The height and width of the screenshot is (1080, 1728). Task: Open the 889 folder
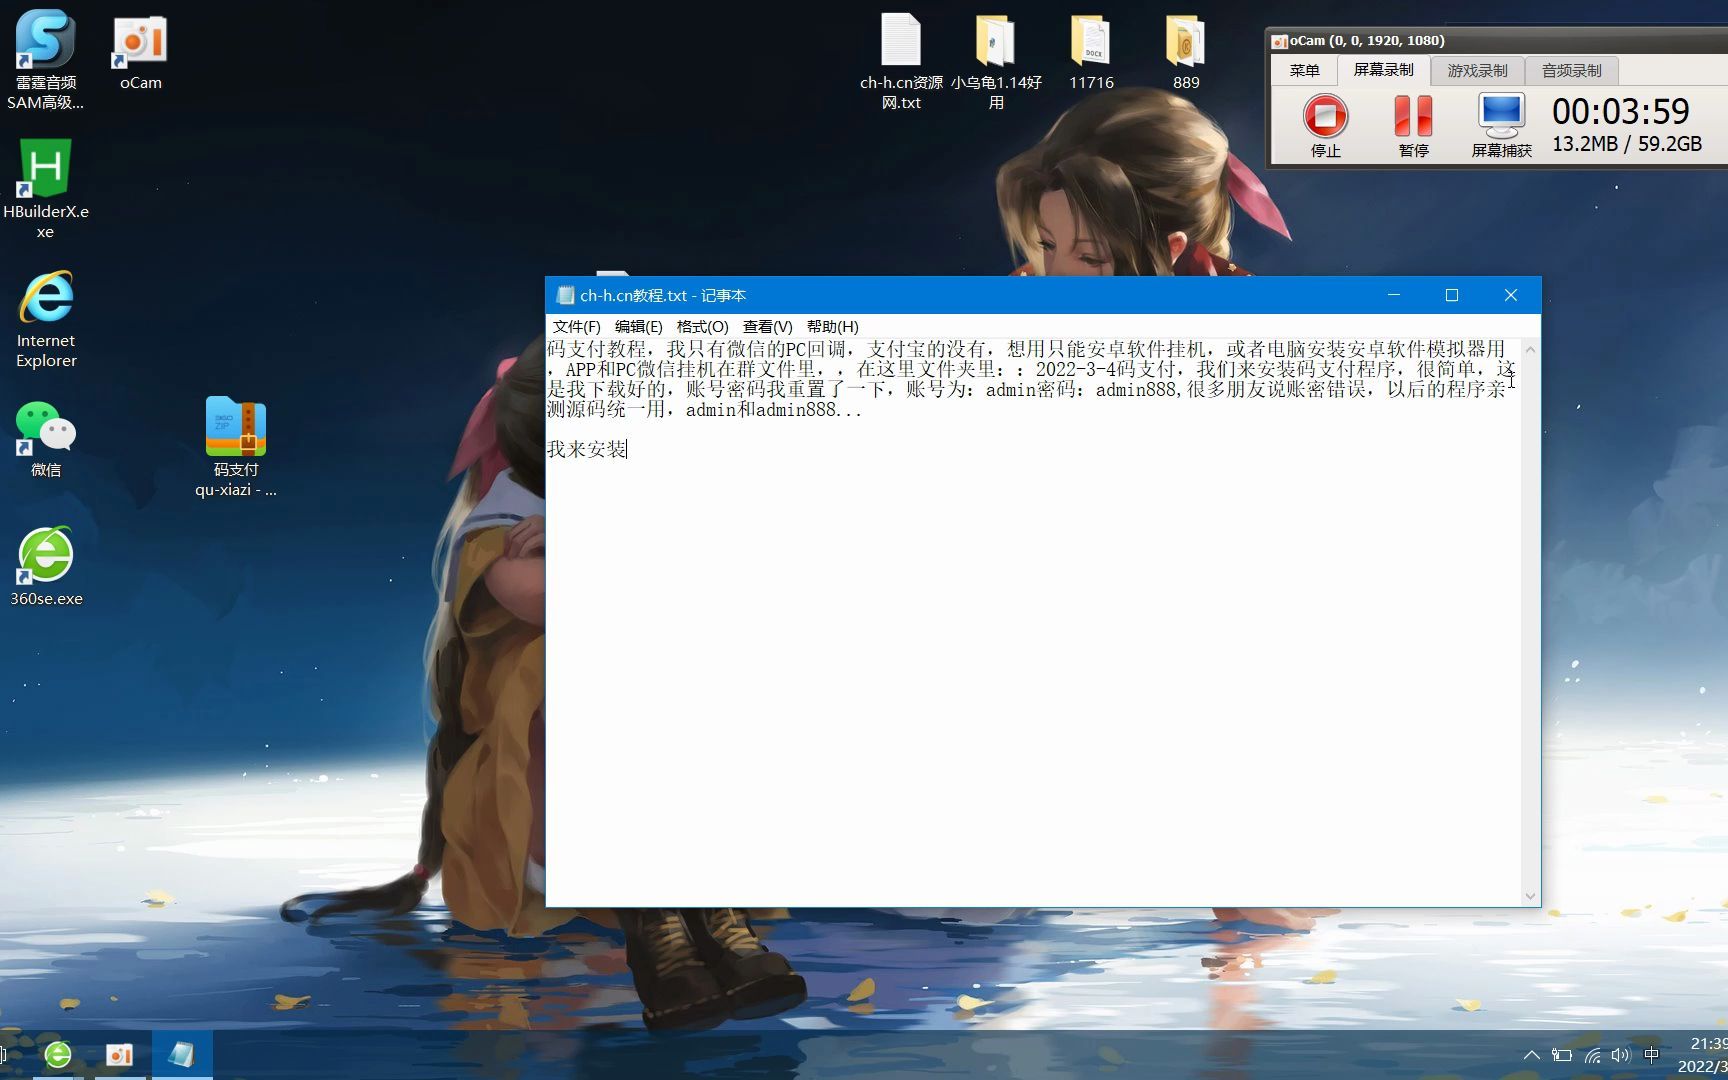(x=1186, y=52)
